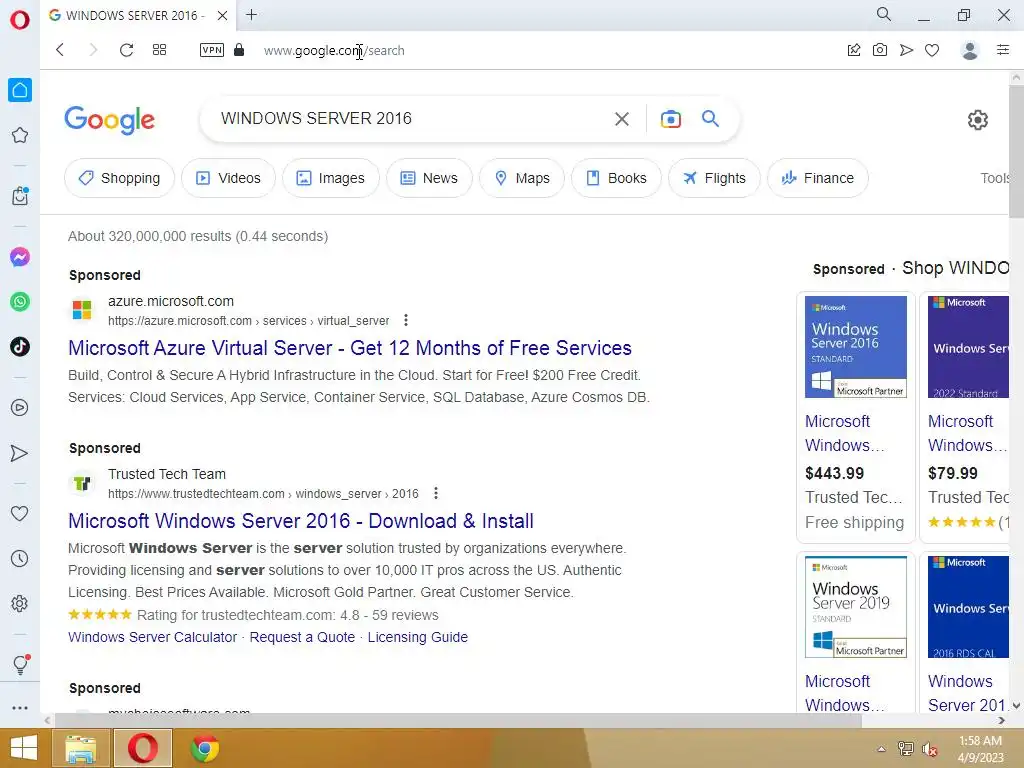Go to Opera start page home icon

pyautogui.click(x=20, y=90)
